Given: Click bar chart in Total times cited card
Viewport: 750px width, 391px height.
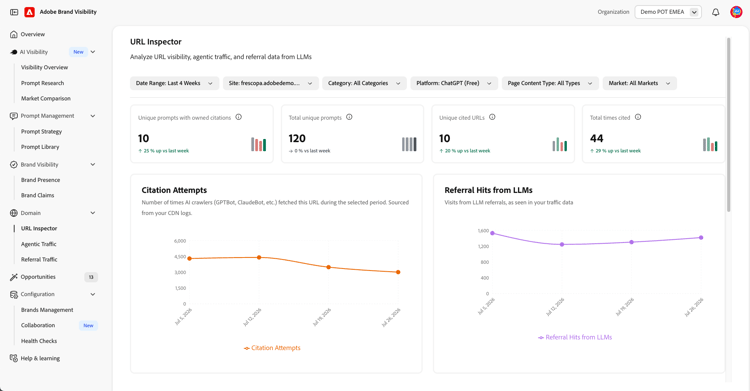Looking at the screenshot, I should tap(710, 144).
